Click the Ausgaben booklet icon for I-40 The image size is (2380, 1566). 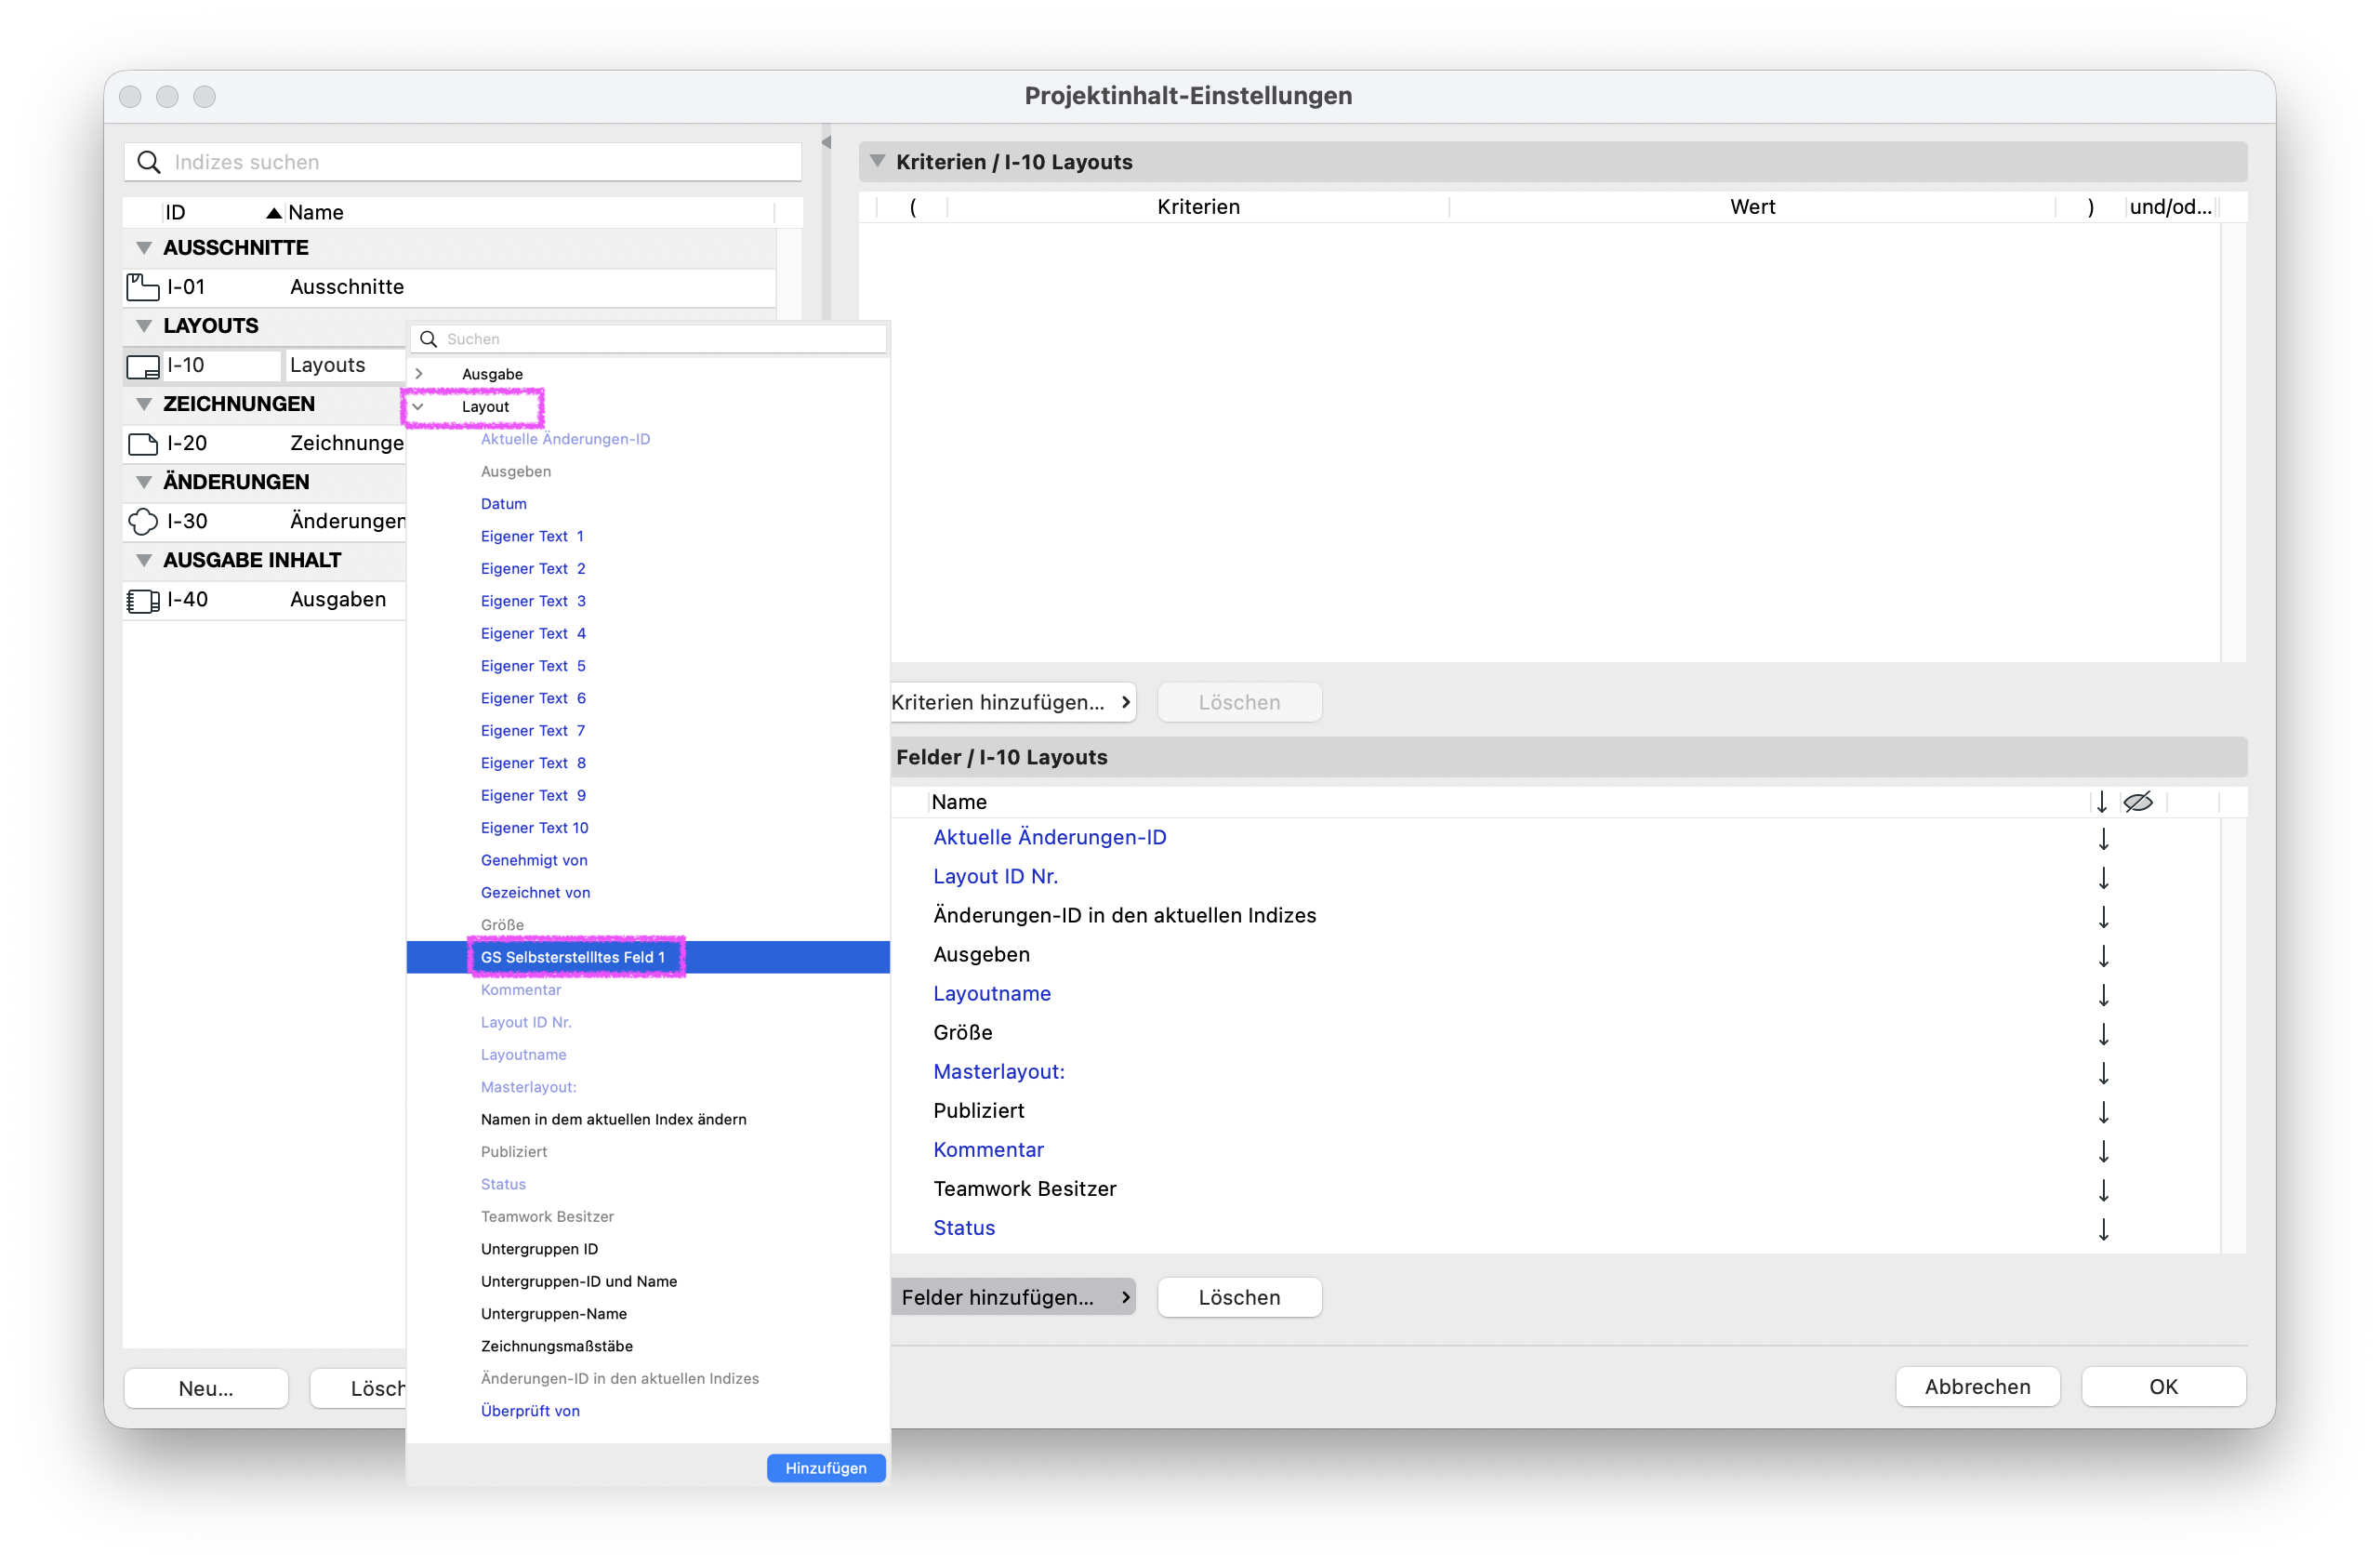(x=142, y=600)
